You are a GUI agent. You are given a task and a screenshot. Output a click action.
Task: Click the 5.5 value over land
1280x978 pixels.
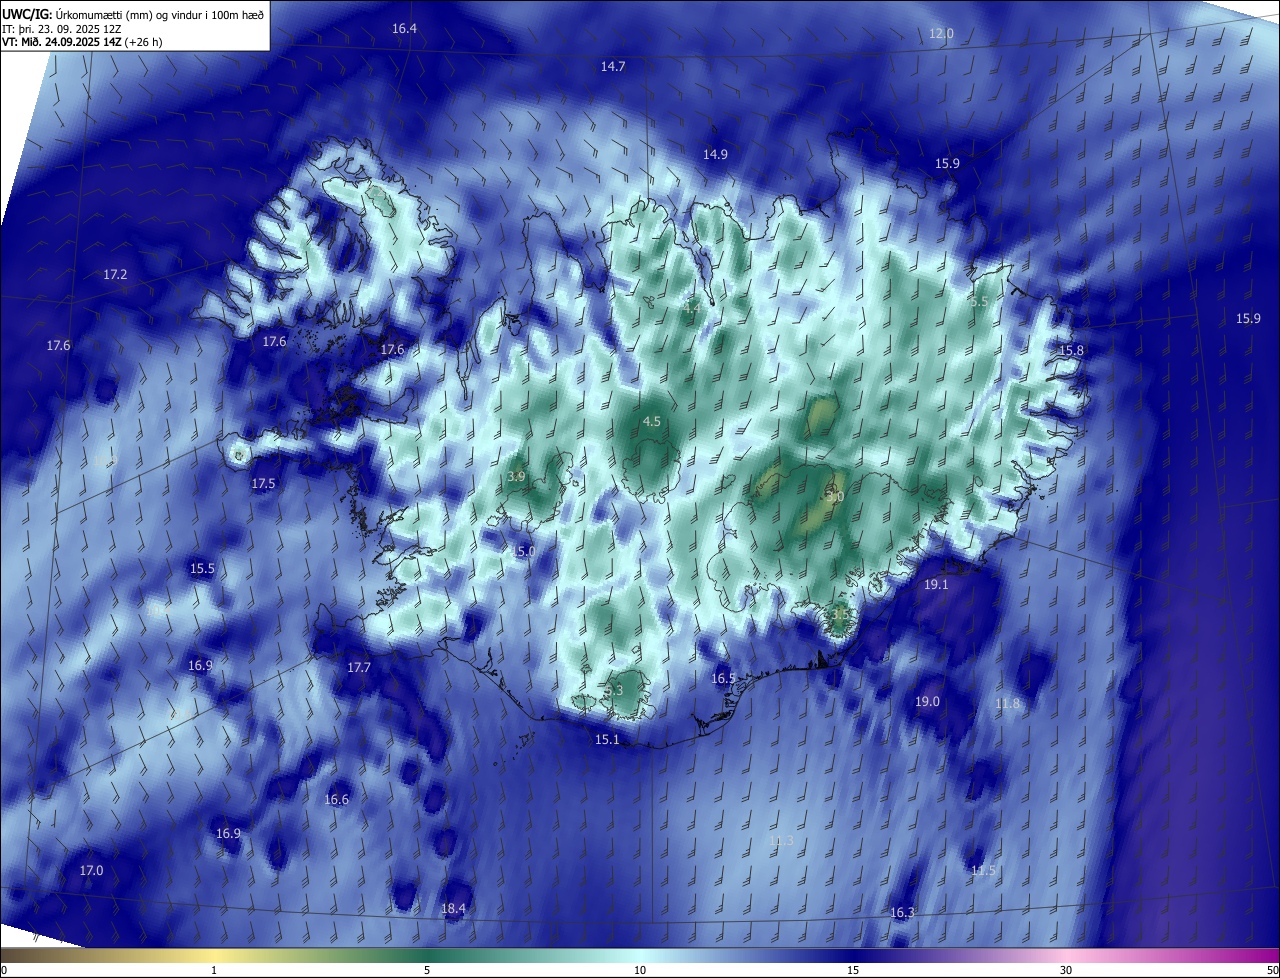pyautogui.click(x=978, y=302)
